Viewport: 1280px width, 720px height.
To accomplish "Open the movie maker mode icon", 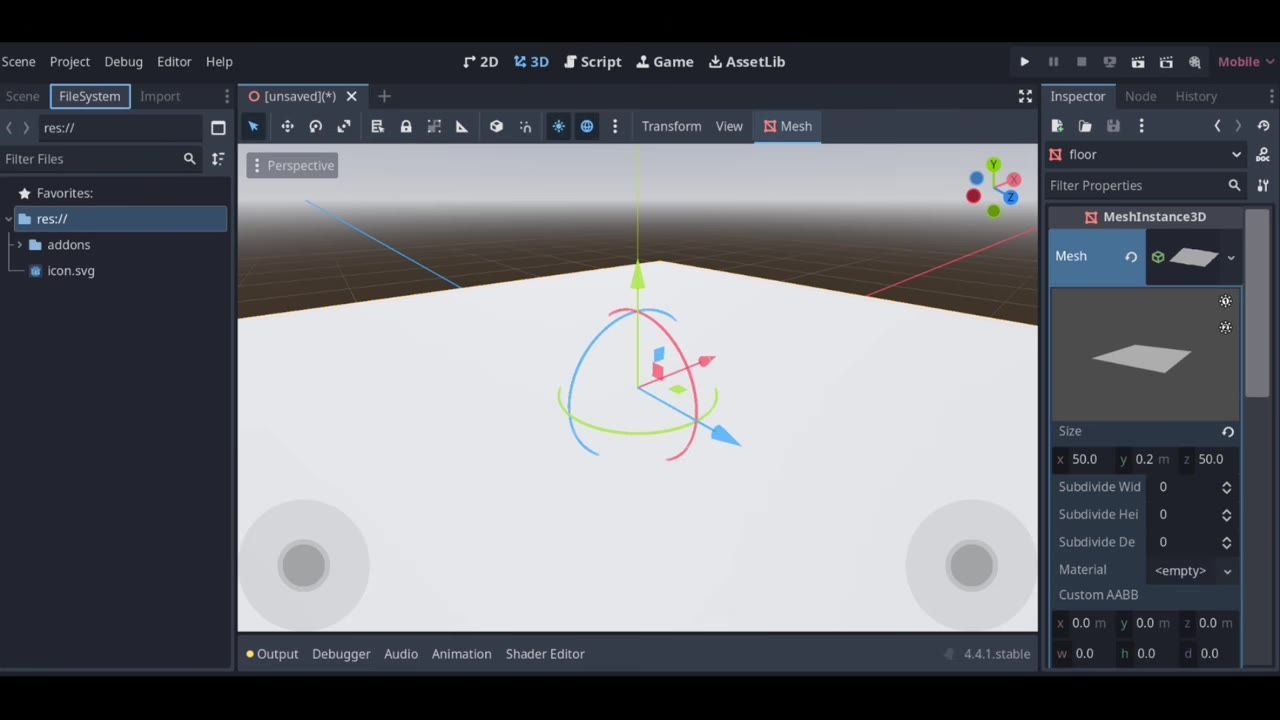I will [1194, 62].
